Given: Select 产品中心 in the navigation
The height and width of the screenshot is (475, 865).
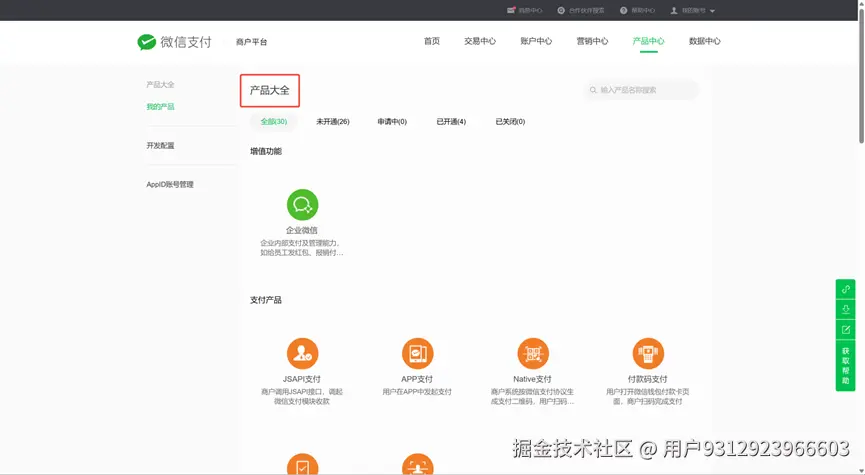Looking at the screenshot, I should point(649,41).
